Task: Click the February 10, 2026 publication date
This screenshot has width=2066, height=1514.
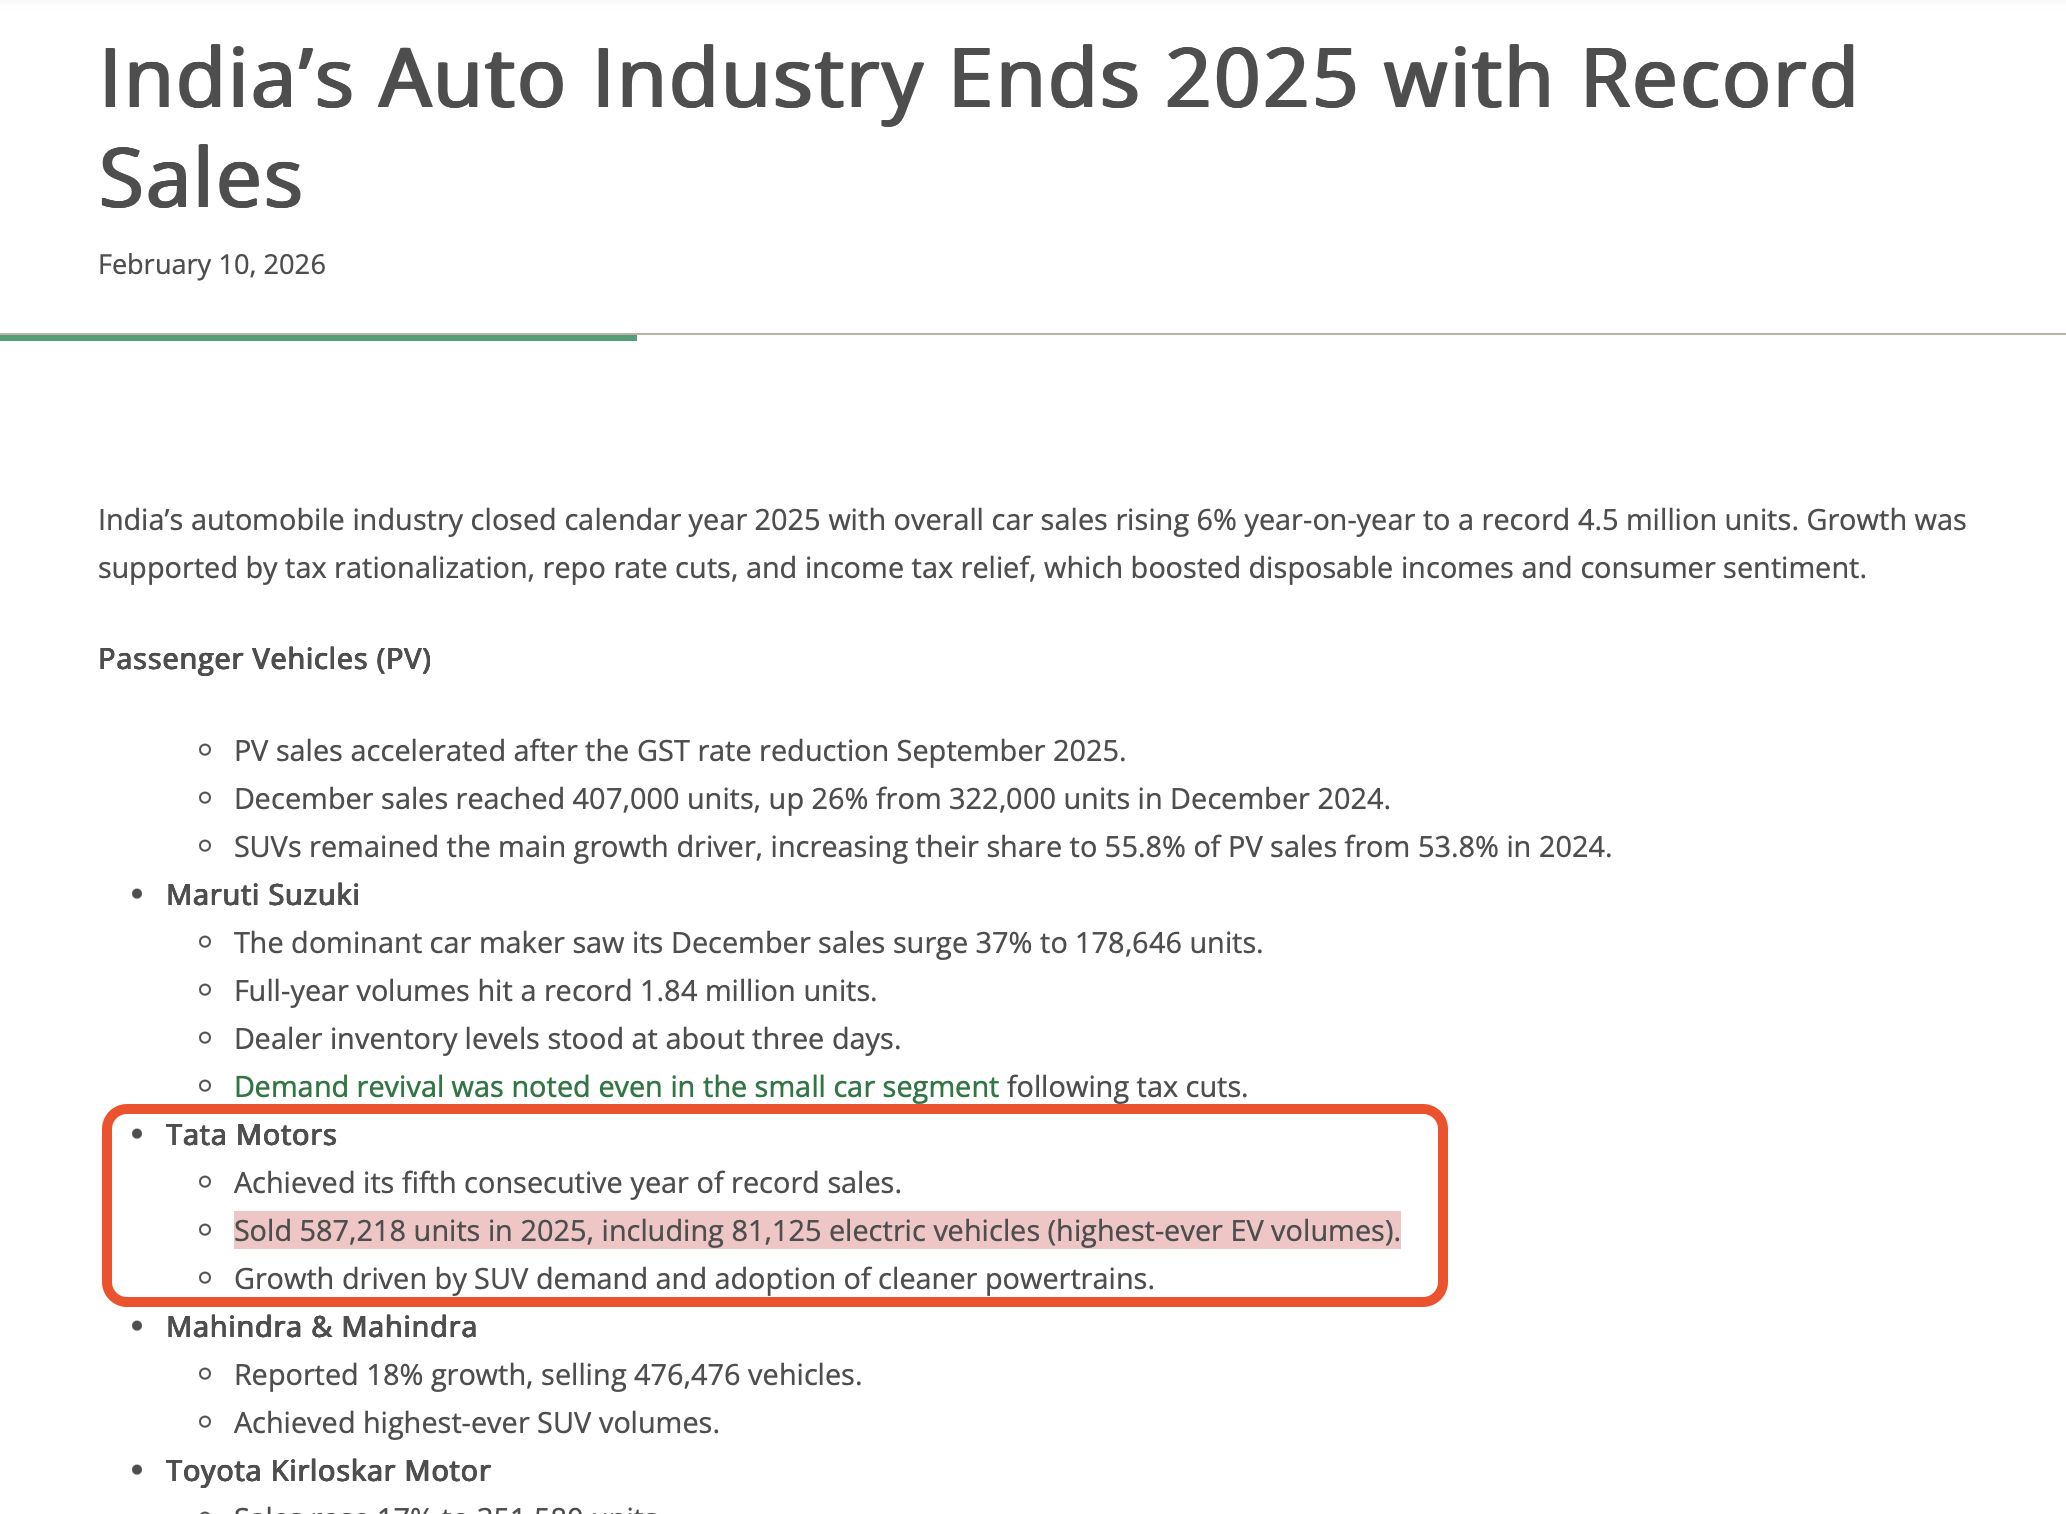Action: 212,265
